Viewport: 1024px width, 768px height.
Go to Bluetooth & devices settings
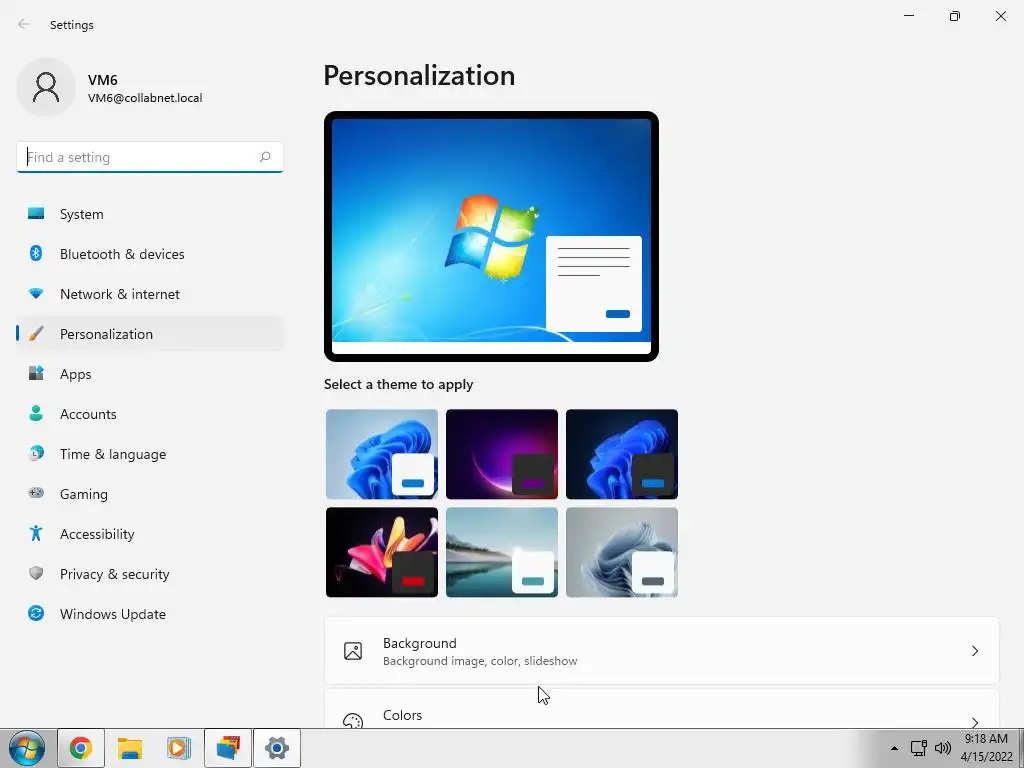point(150,254)
